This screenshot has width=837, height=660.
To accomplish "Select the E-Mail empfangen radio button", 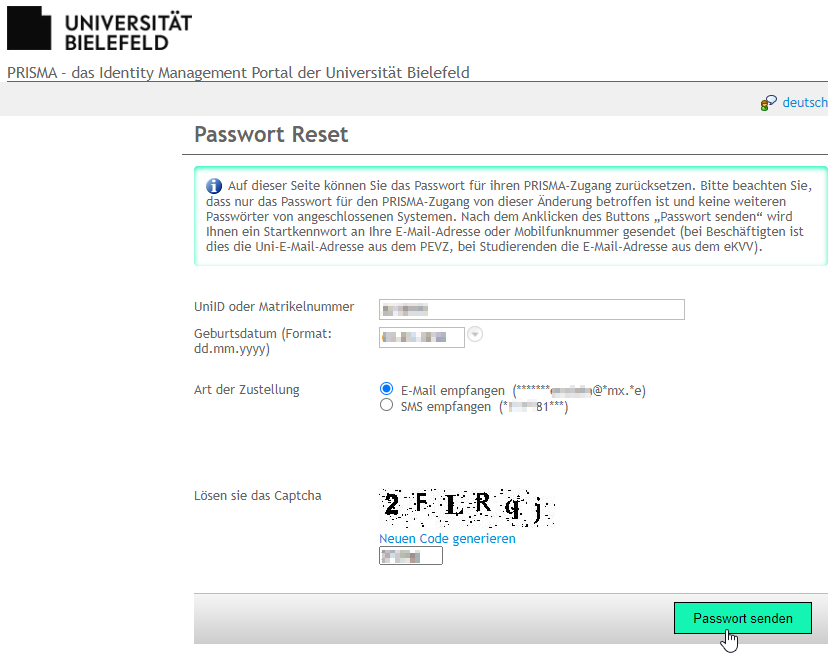I will coord(386,389).
